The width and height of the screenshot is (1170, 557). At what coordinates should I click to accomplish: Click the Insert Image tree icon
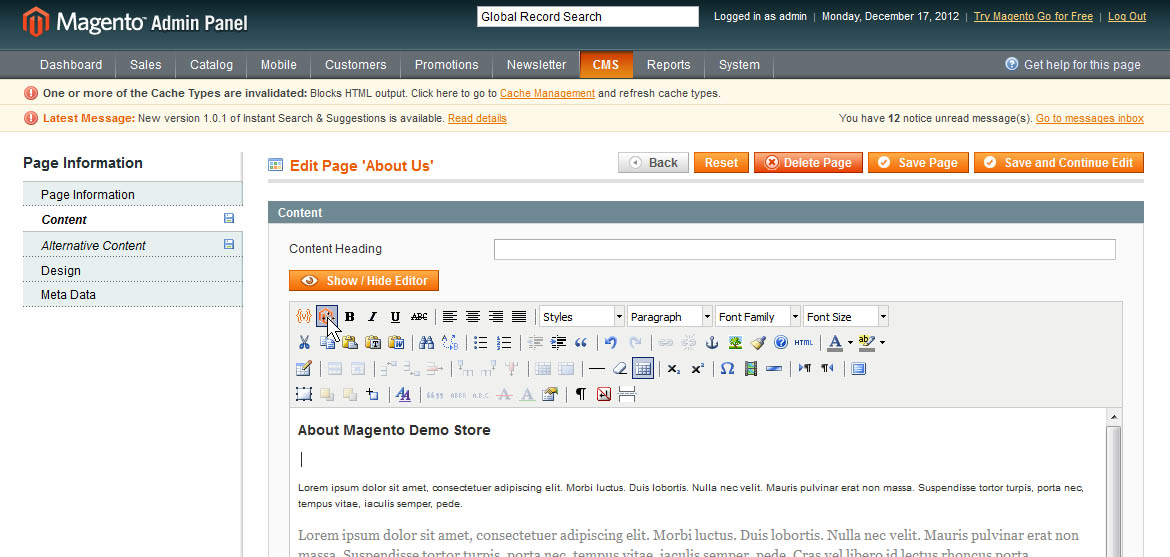(735, 343)
